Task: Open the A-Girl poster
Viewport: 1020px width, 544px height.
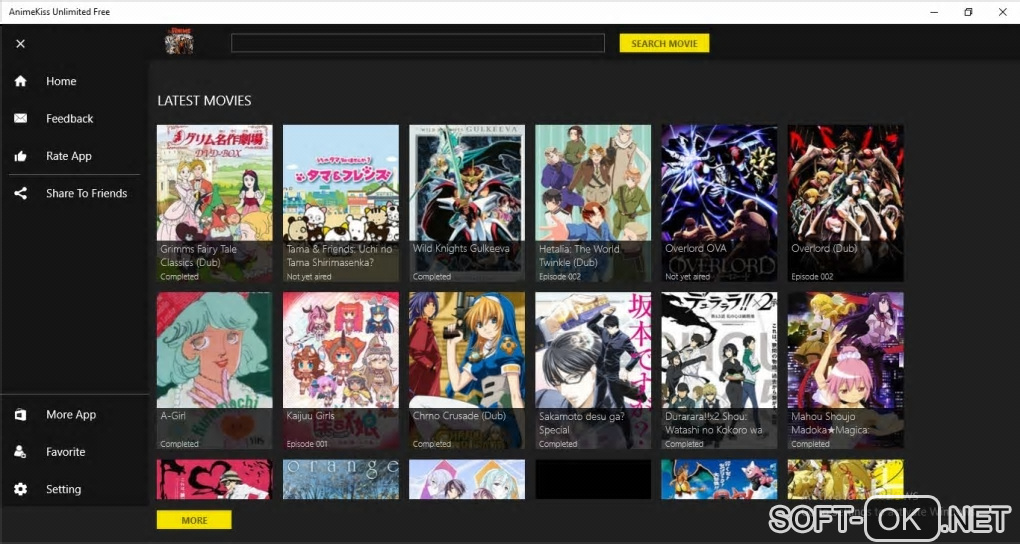Action: [x=215, y=370]
